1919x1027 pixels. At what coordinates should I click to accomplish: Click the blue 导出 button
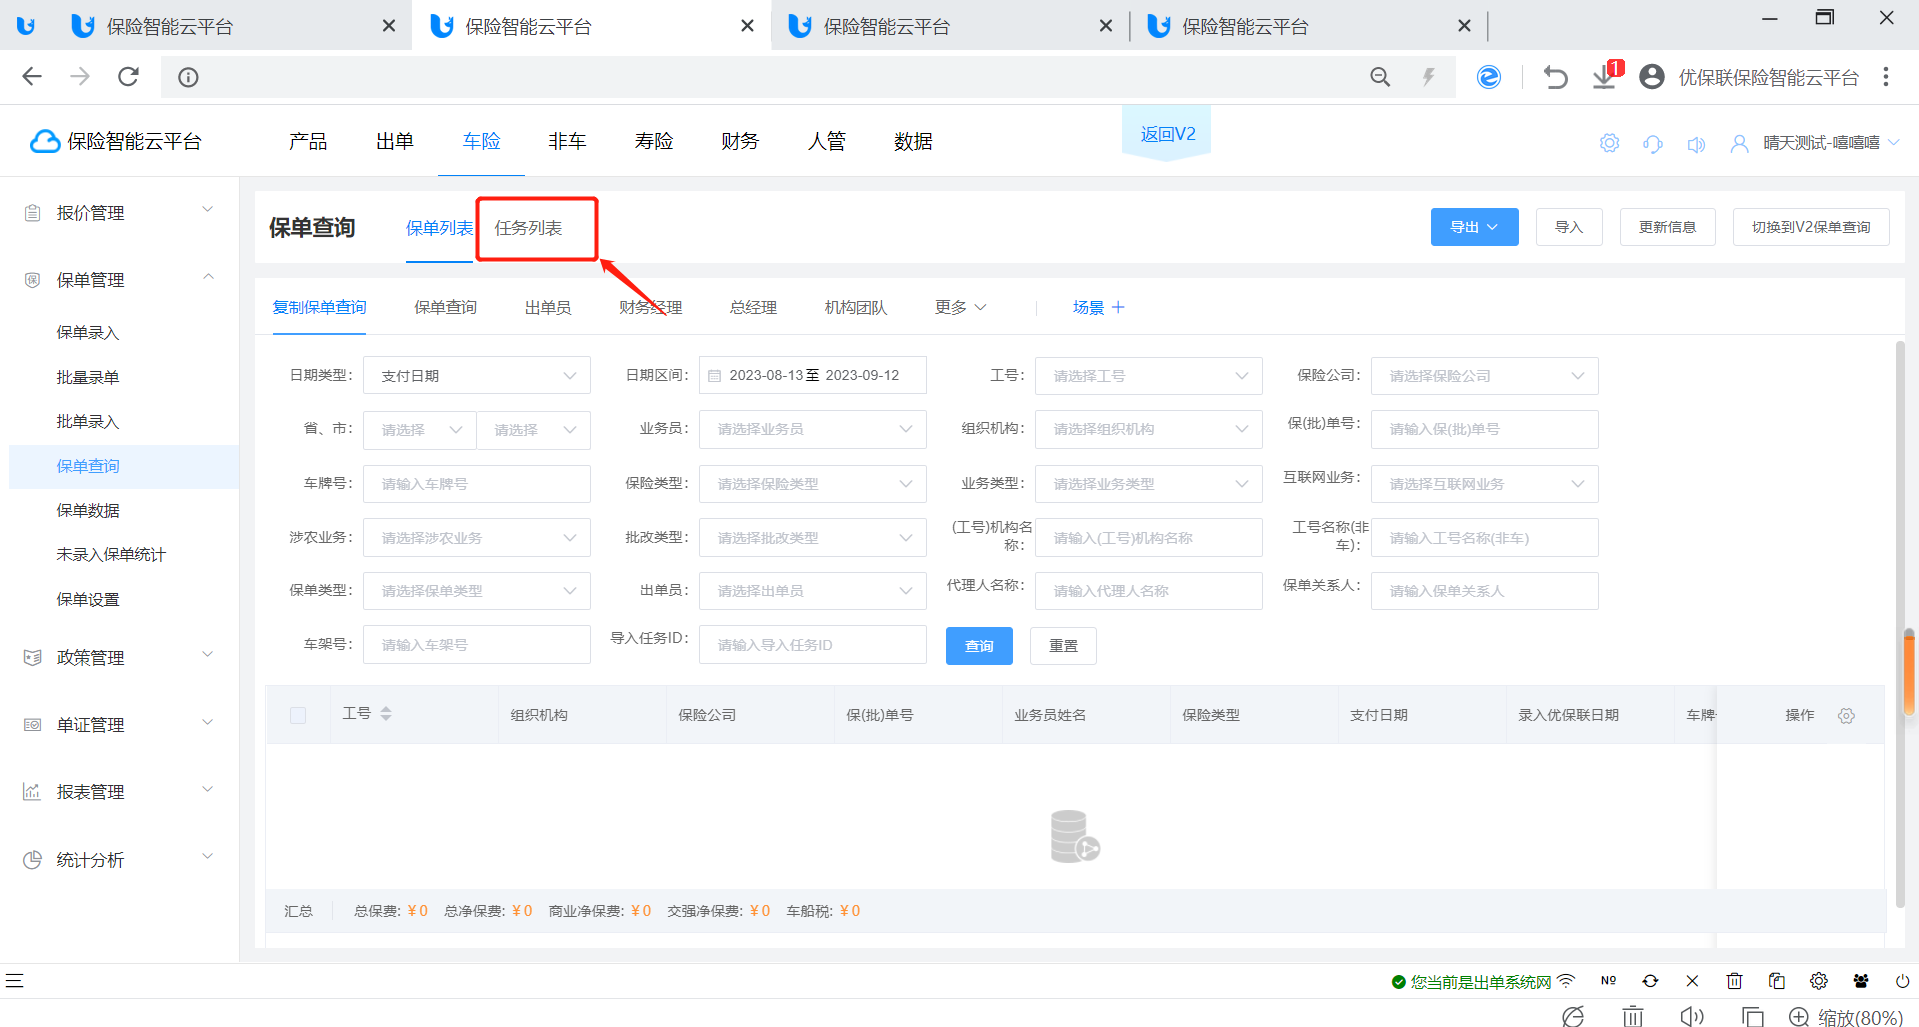coord(1474,227)
